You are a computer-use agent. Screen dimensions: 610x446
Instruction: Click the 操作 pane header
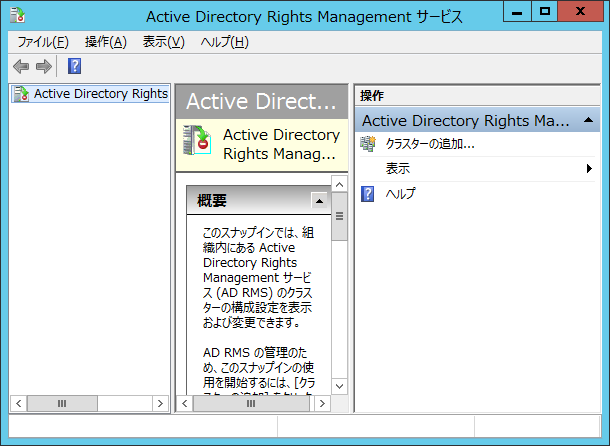click(x=478, y=96)
